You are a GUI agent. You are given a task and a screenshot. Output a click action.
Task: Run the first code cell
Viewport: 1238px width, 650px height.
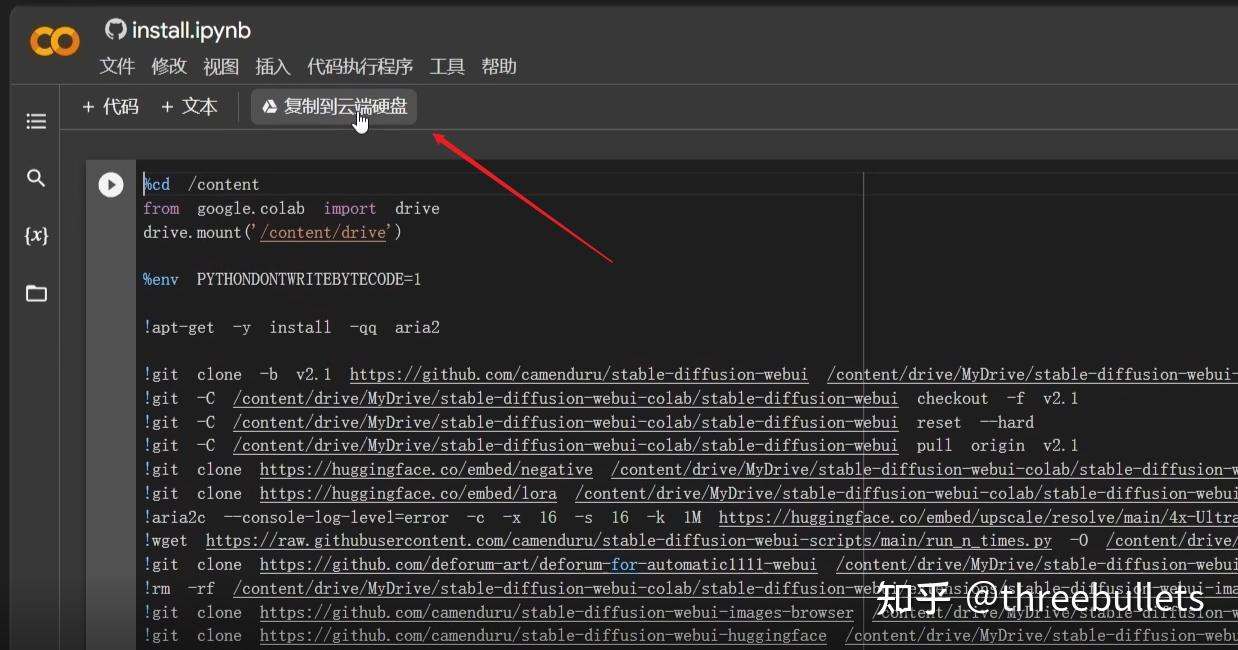tap(111, 184)
